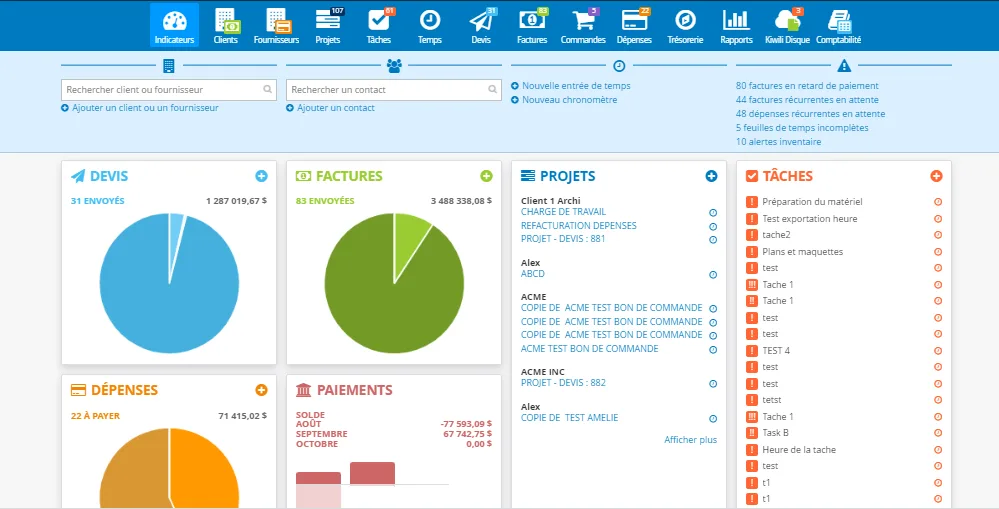Click the 83 ENVOYÉES factures label
The height and width of the screenshot is (509, 999).
[324, 201]
